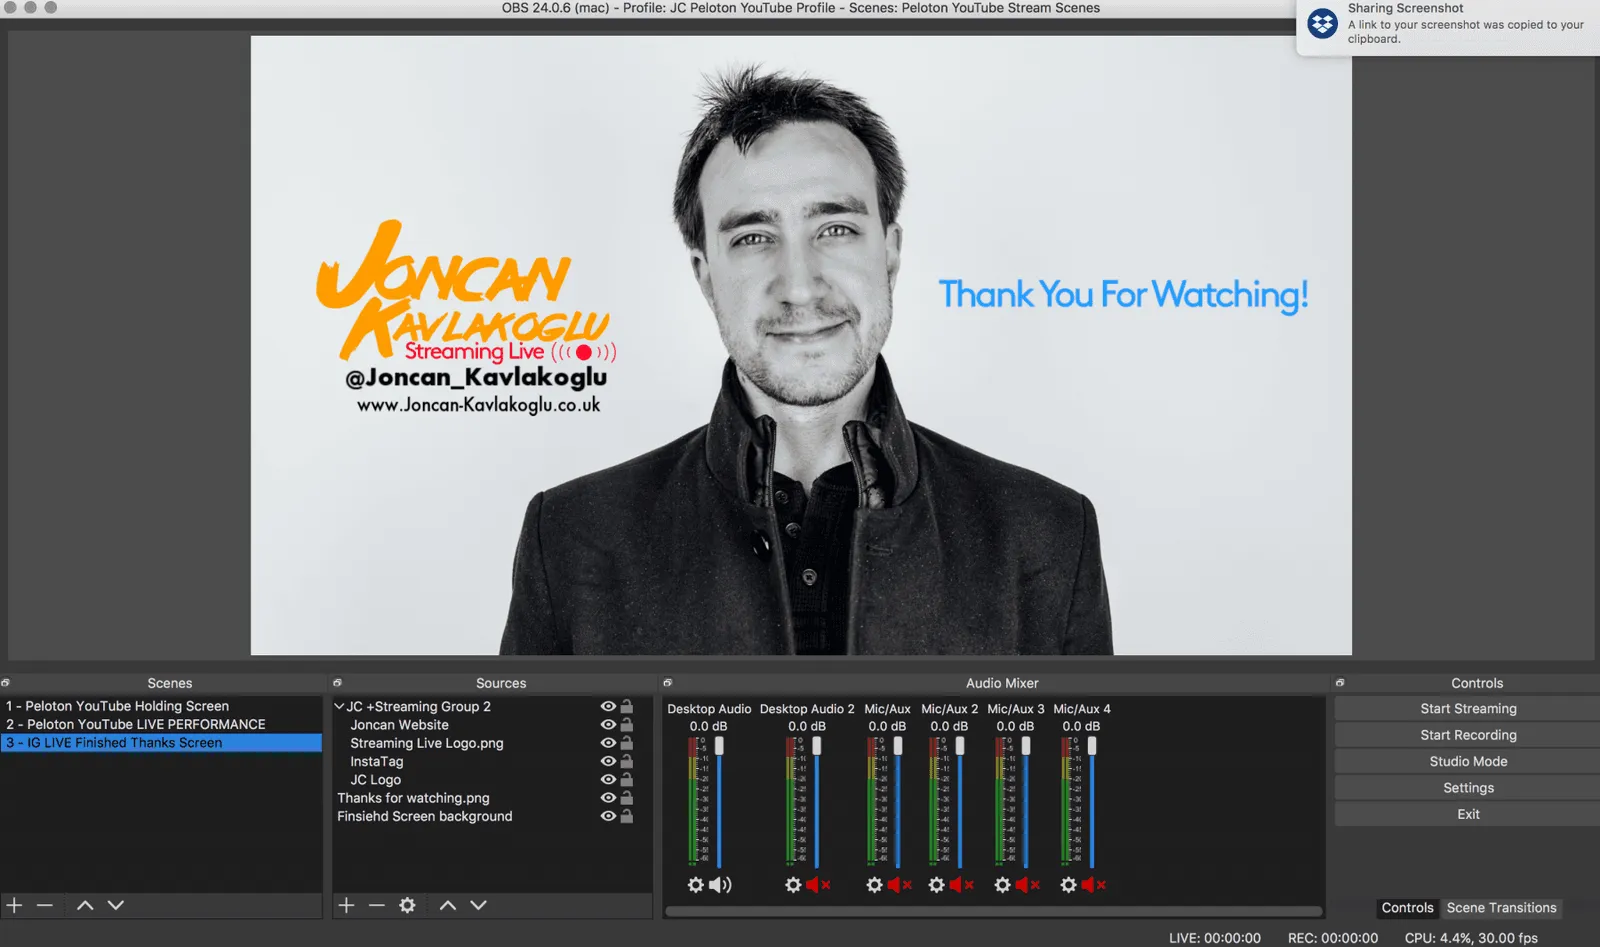Lock the Joncan Website source
1600x947 pixels.
(627, 725)
